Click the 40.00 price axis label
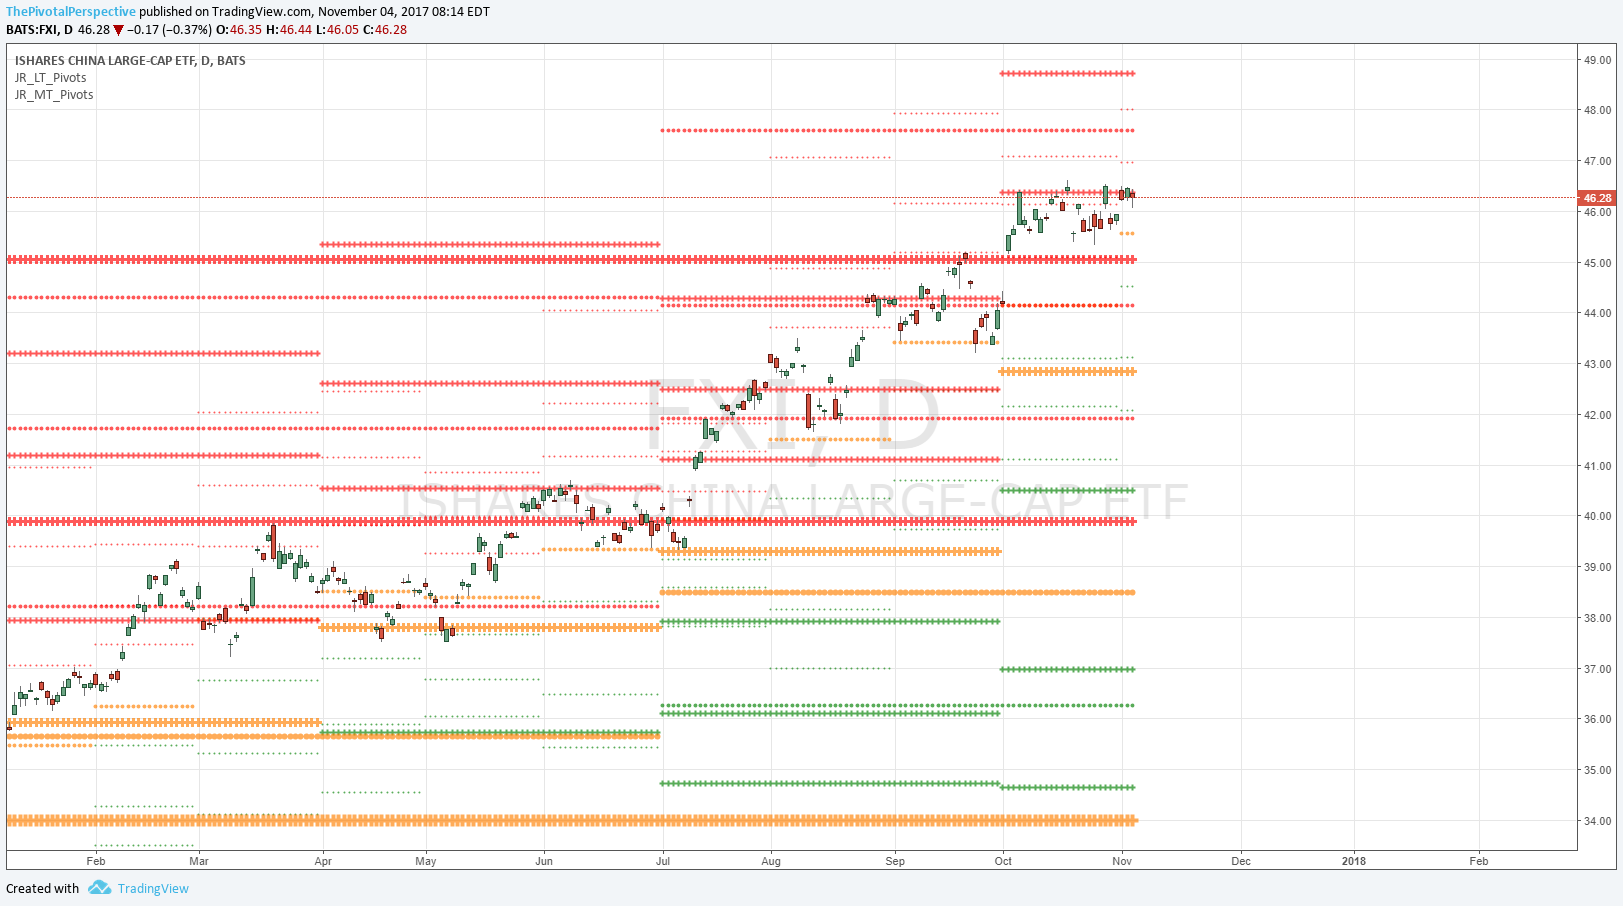Image resolution: width=1623 pixels, height=906 pixels. tap(1597, 517)
